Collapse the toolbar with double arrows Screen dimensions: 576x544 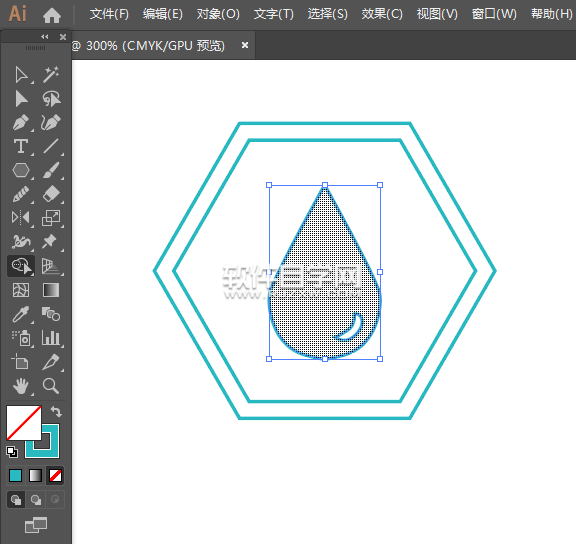point(45,37)
